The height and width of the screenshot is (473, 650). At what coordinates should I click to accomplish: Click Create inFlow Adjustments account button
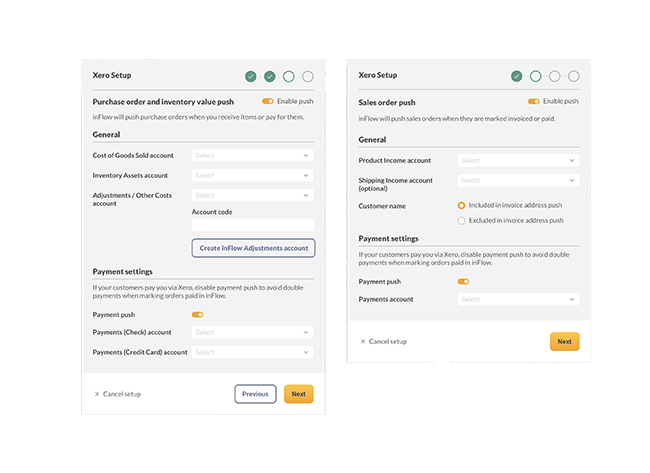tap(253, 248)
